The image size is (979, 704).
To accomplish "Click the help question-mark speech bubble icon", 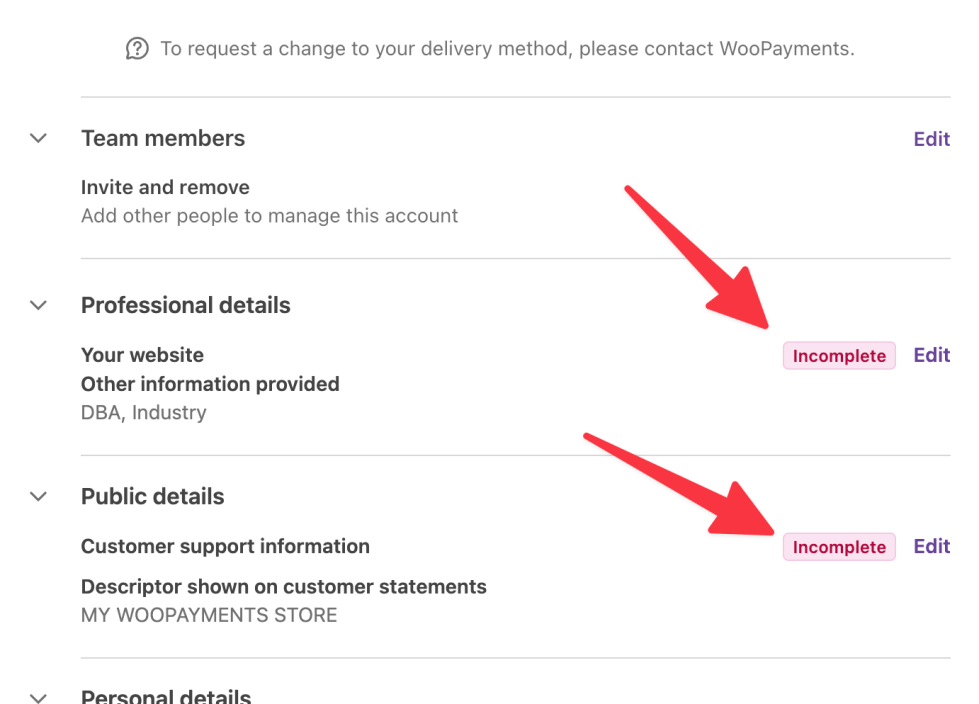I will click(x=137, y=48).
